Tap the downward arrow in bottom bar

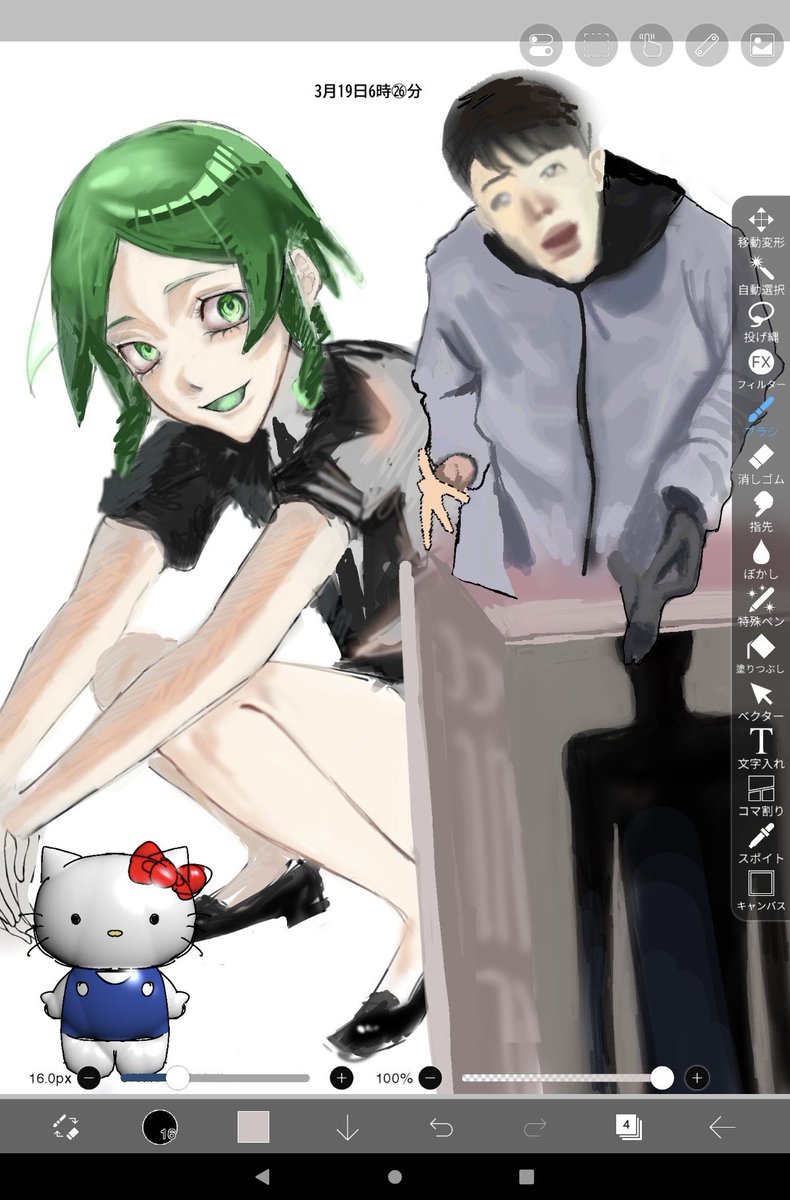pos(347,1127)
